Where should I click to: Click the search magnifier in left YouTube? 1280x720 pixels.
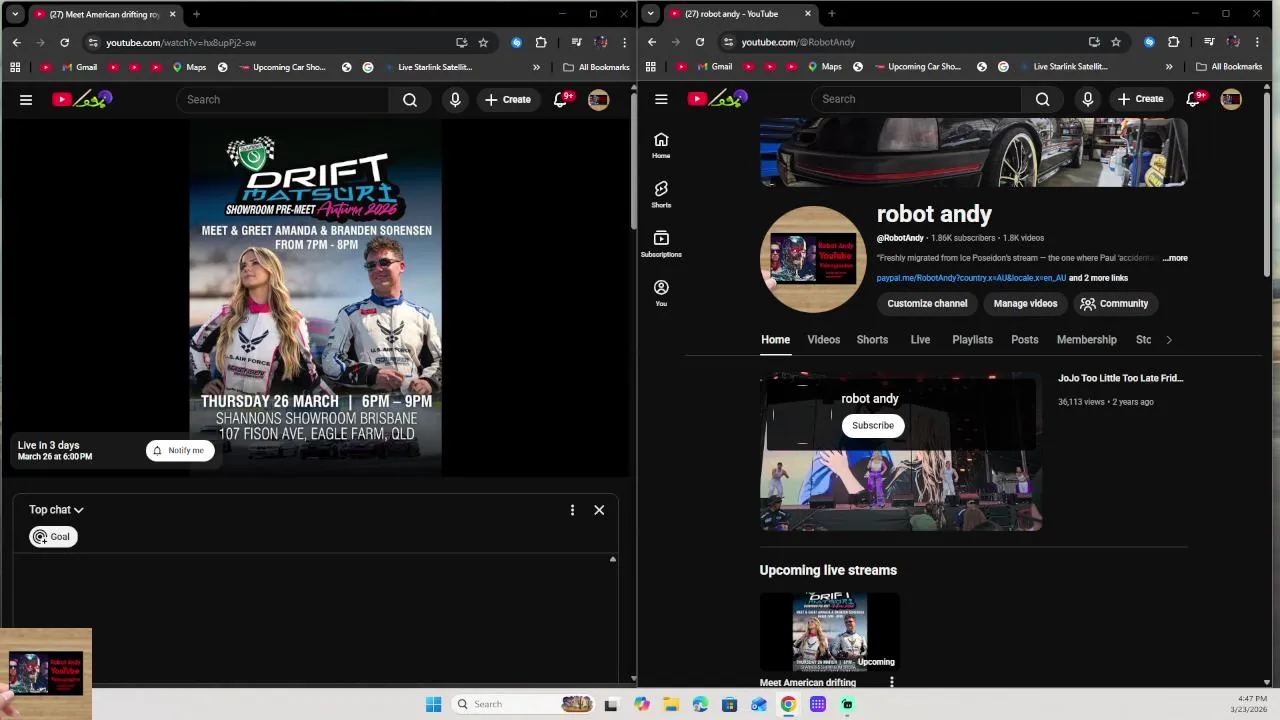click(x=410, y=99)
